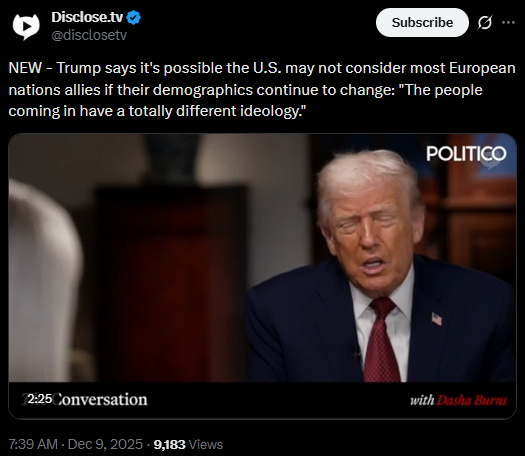Viewport: 525px width, 456px height.
Task: Click the flag lapel pin in video
Action: (437, 319)
